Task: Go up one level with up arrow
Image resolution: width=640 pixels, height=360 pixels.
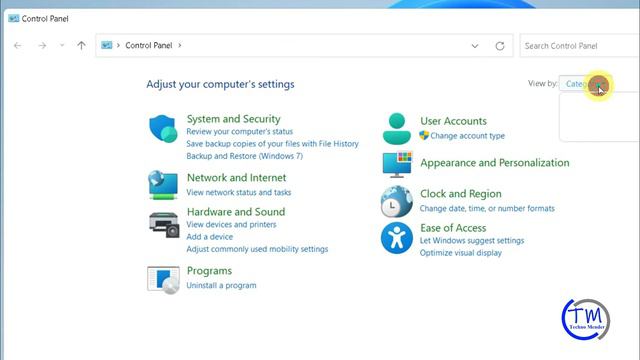Action: [82, 46]
